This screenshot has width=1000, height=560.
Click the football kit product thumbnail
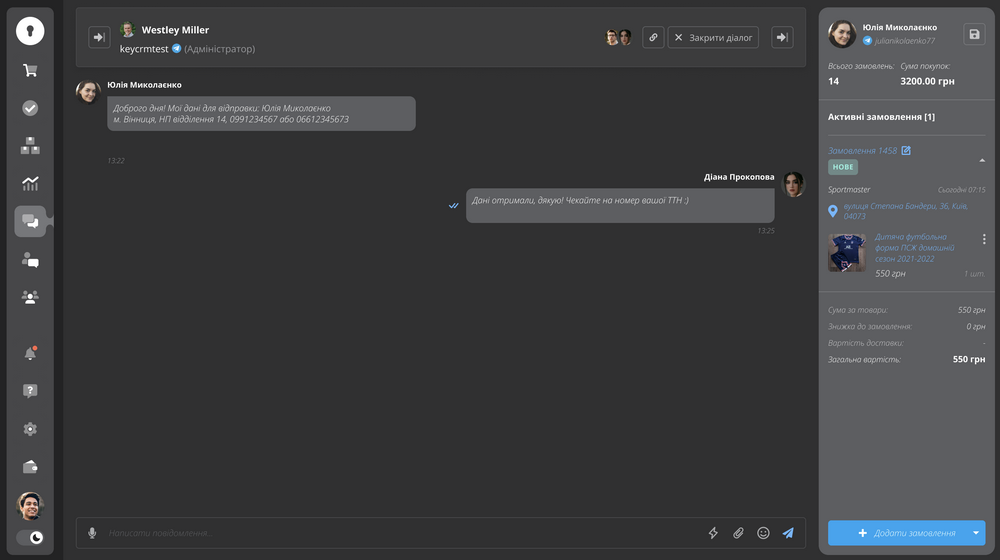pos(847,253)
